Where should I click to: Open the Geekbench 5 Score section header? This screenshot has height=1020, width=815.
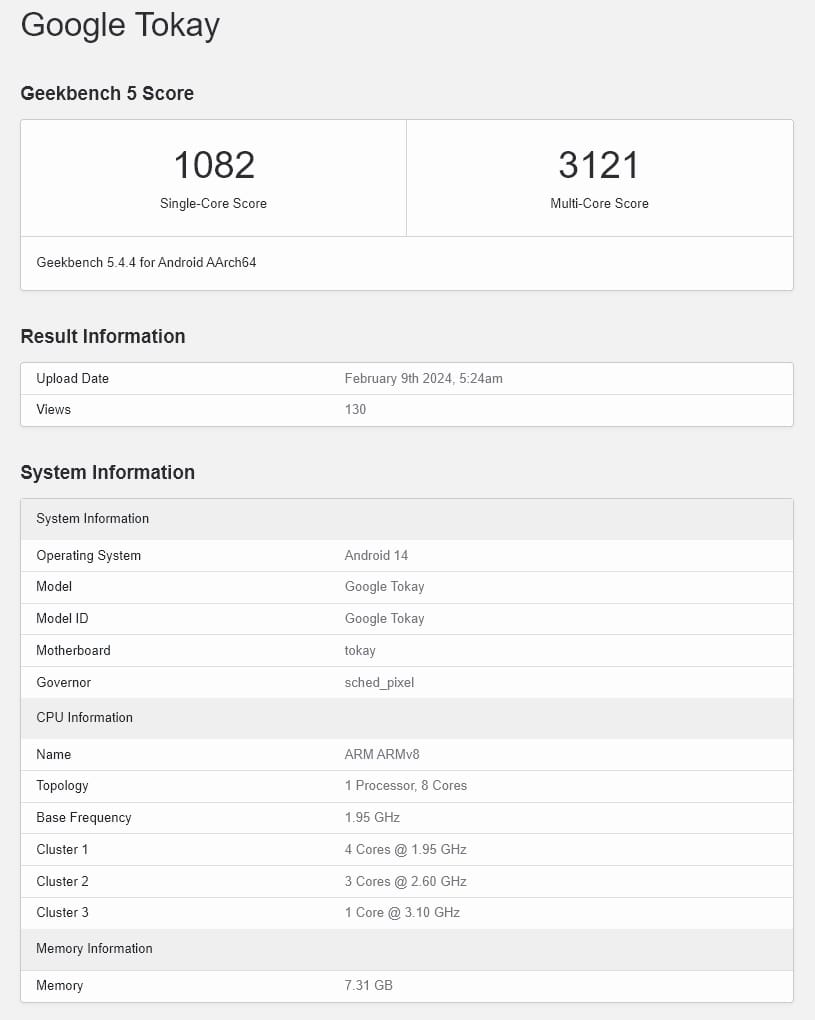tap(107, 93)
